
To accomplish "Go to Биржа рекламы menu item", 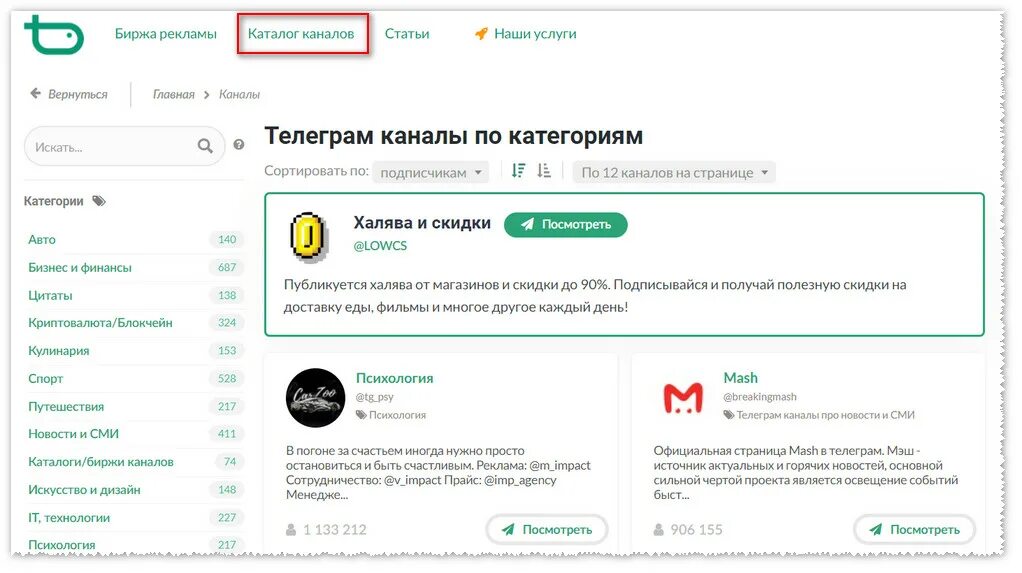I will pos(166,34).
